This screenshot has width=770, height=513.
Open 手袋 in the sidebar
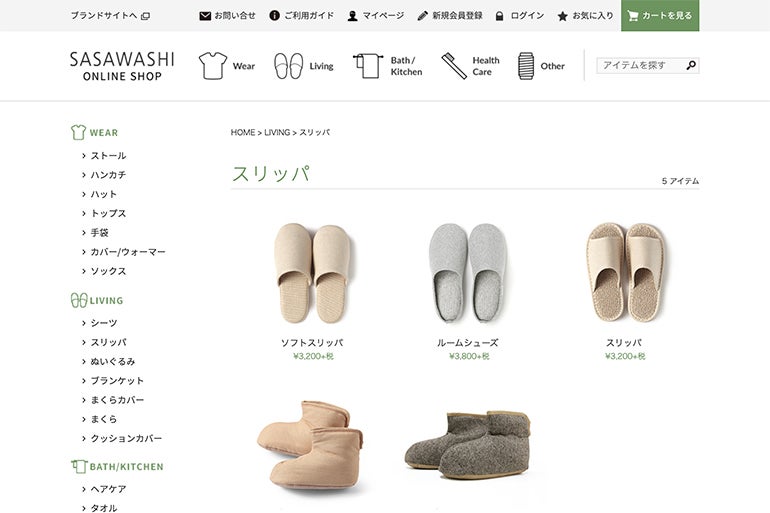pos(99,233)
